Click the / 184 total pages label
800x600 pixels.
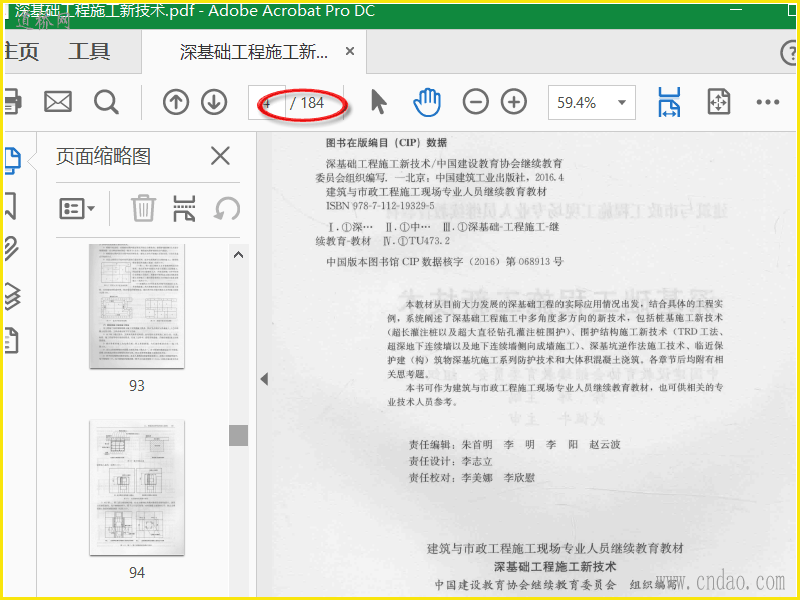307,103
